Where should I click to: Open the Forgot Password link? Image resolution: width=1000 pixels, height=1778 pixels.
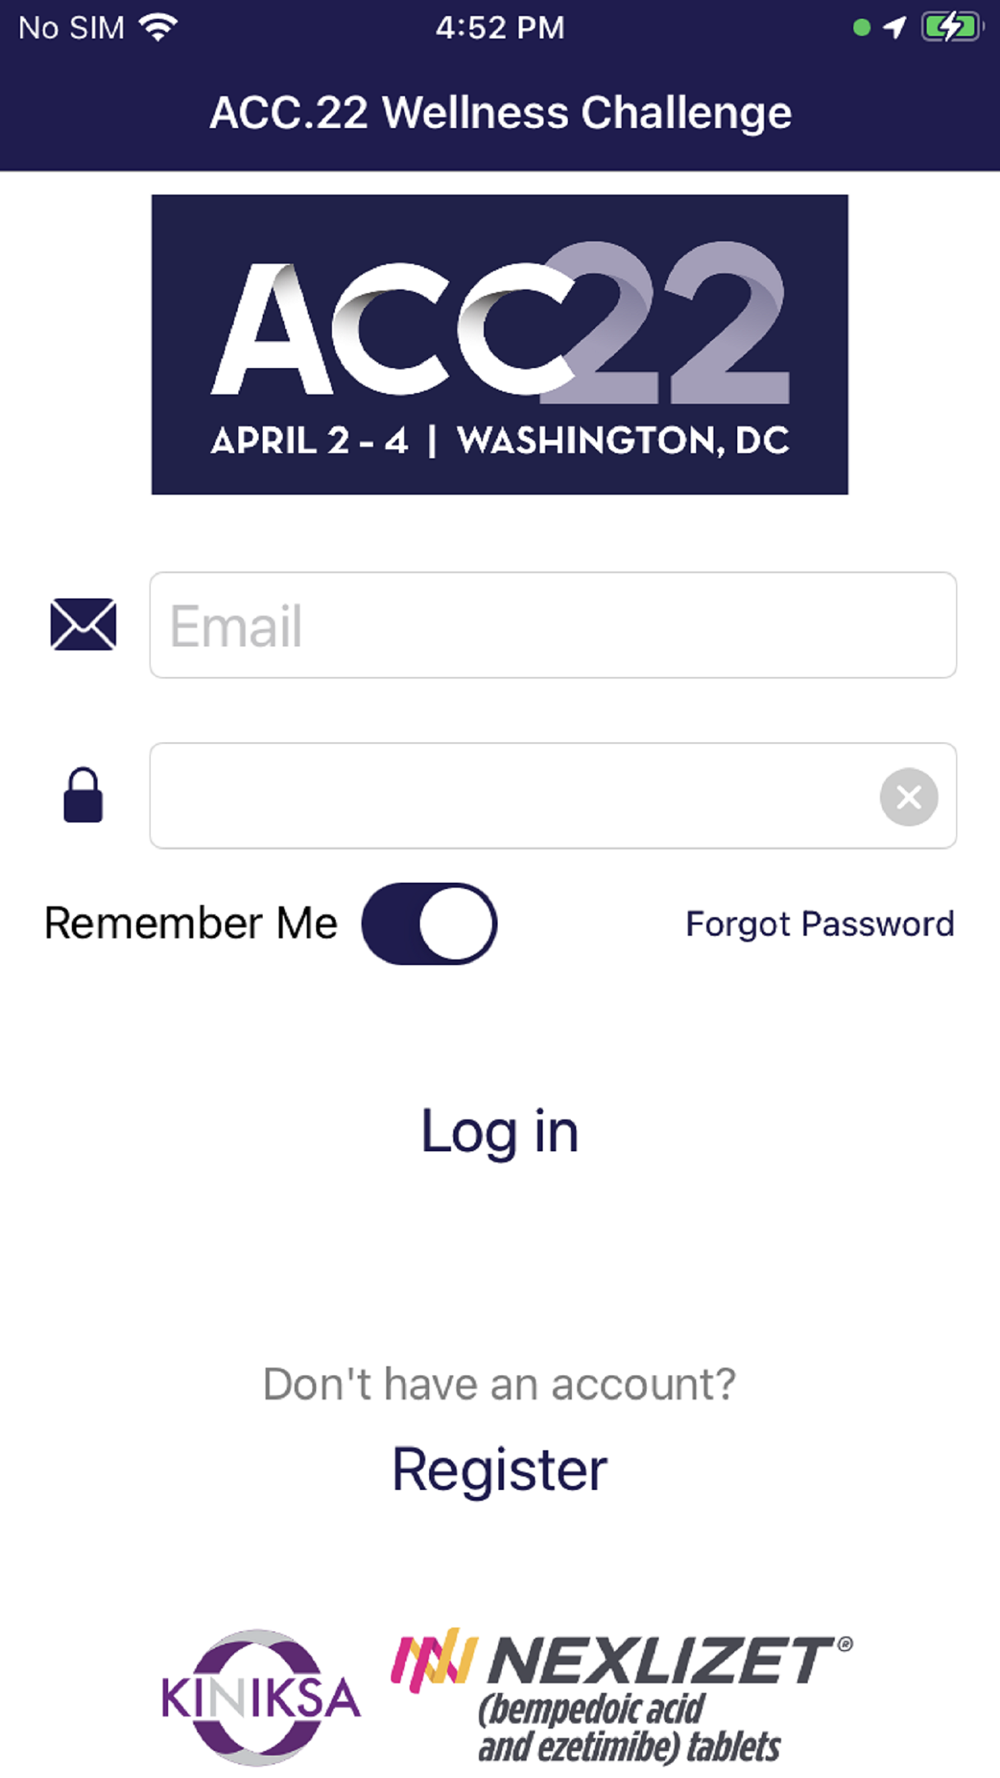click(x=819, y=924)
